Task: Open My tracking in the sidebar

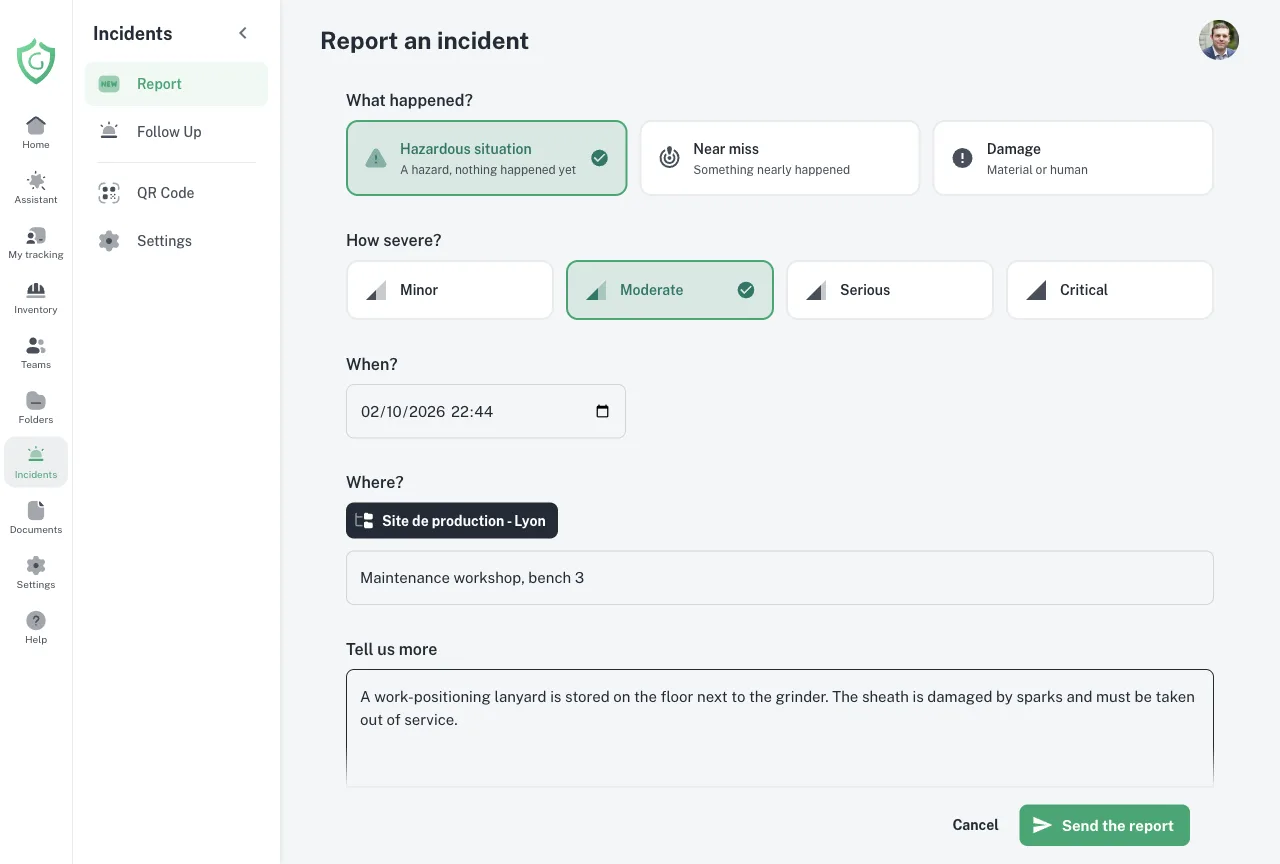Action: 36,242
